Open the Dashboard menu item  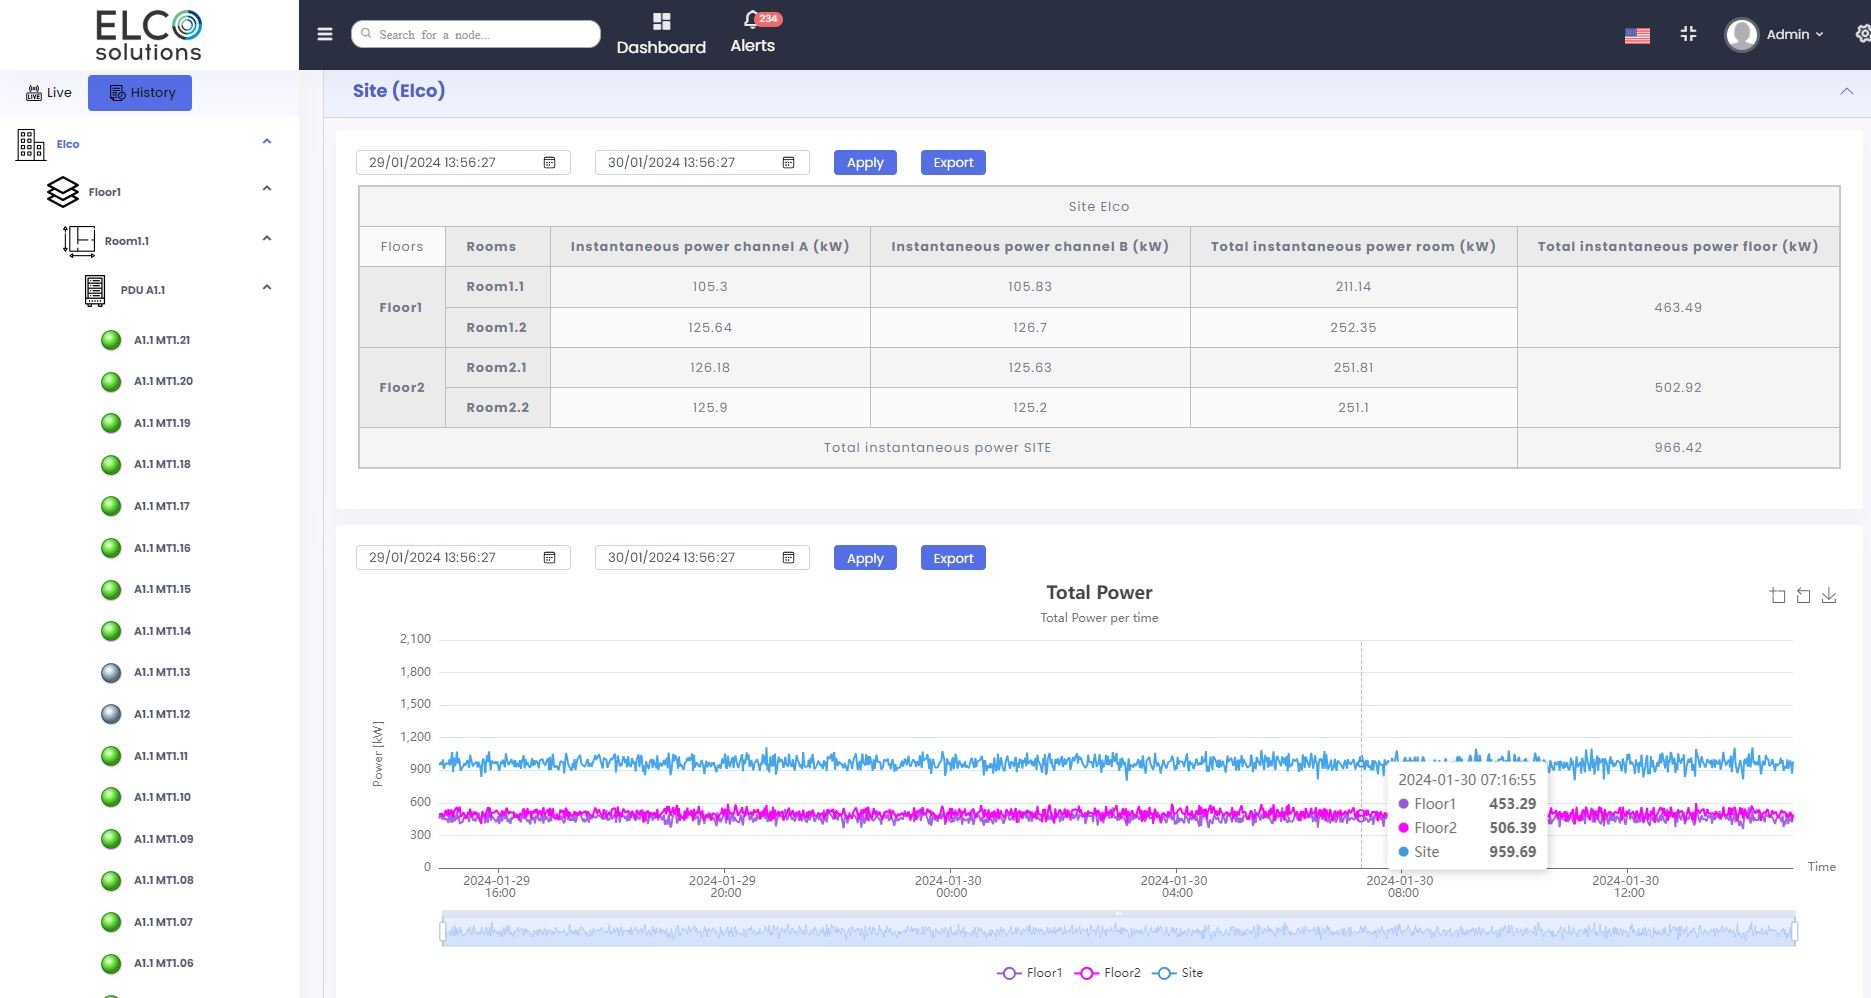coord(661,34)
